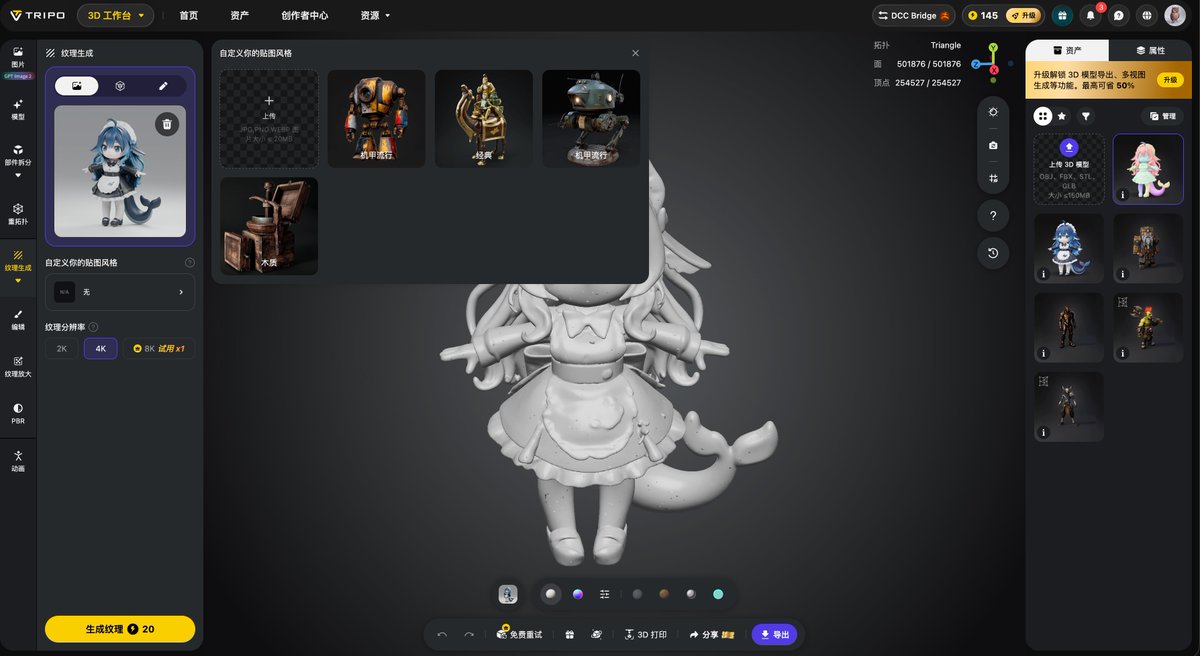The width and height of the screenshot is (1200, 656).
Task: Select 2K texture resolution
Action: [x=62, y=348]
